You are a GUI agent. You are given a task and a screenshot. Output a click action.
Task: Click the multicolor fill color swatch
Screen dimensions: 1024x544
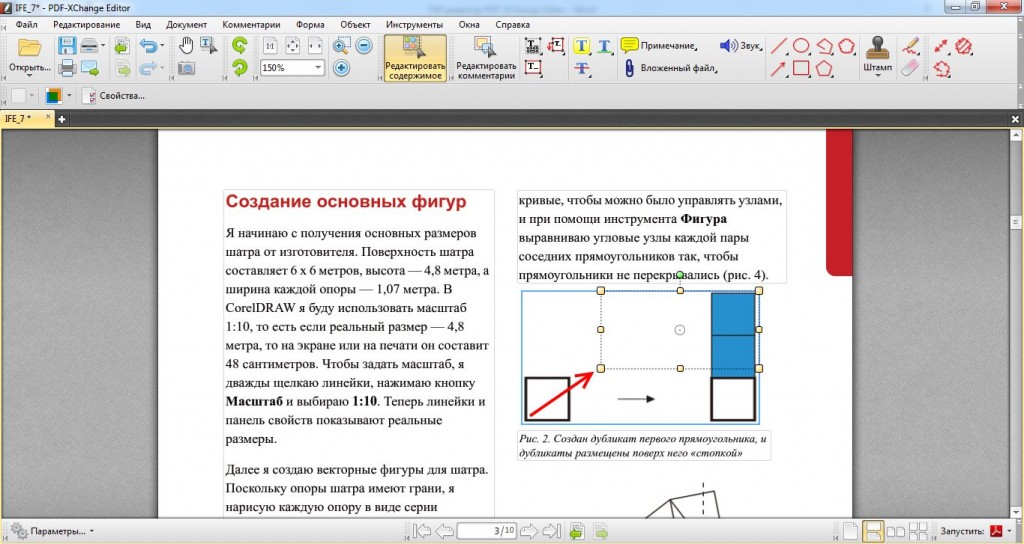(54, 95)
